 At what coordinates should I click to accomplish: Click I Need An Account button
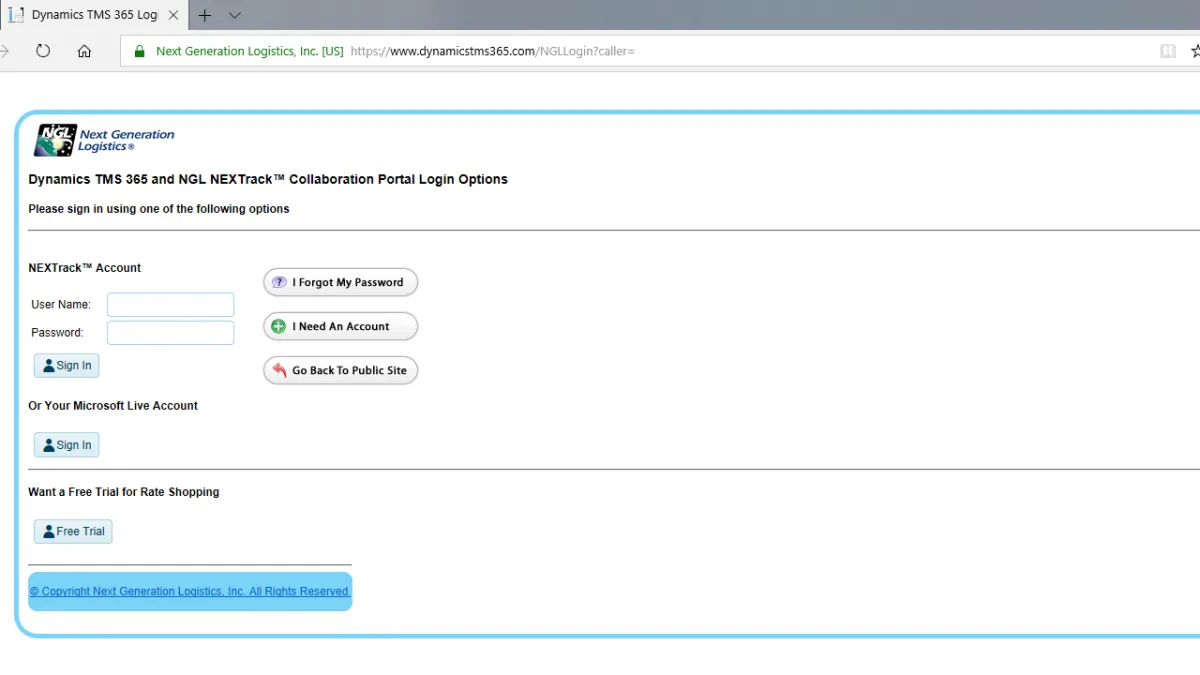[340, 327]
